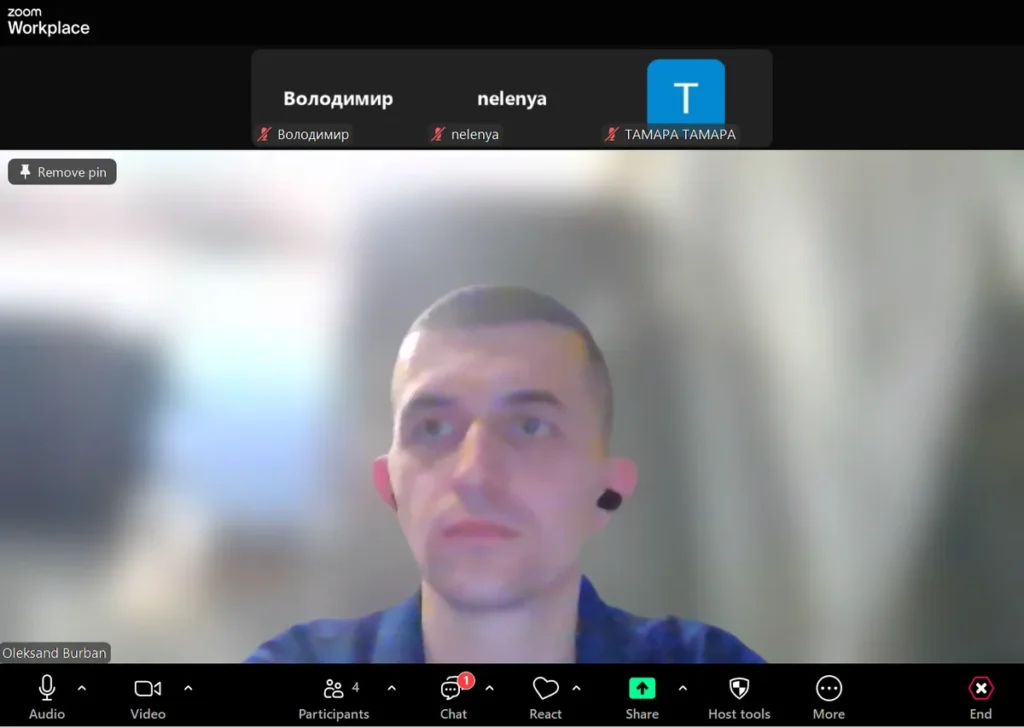Open Host tools shield icon
The image size is (1024, 728).
click(739, 688)
